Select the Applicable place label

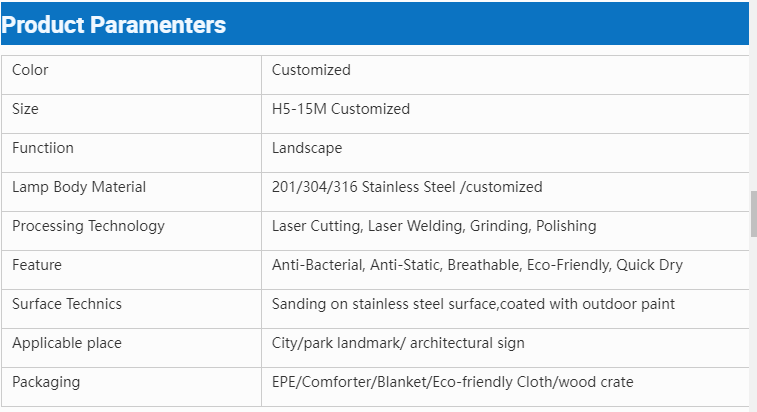pyautogui.click(x=67, y=343)
